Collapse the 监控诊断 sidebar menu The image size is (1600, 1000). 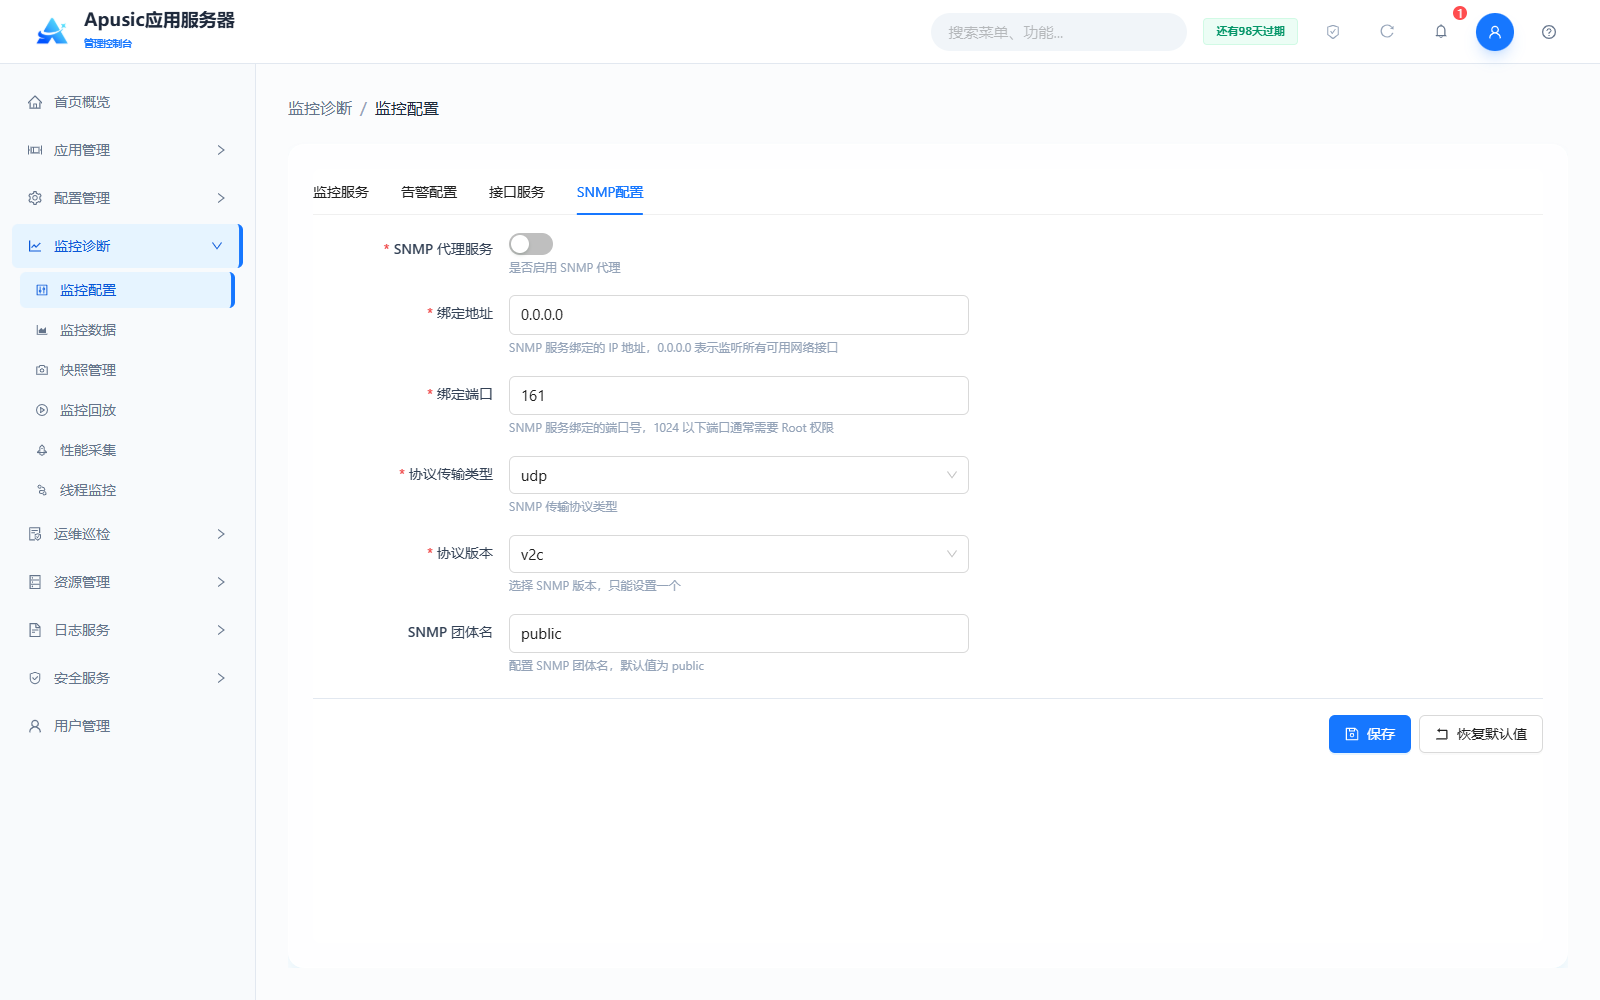127,246
